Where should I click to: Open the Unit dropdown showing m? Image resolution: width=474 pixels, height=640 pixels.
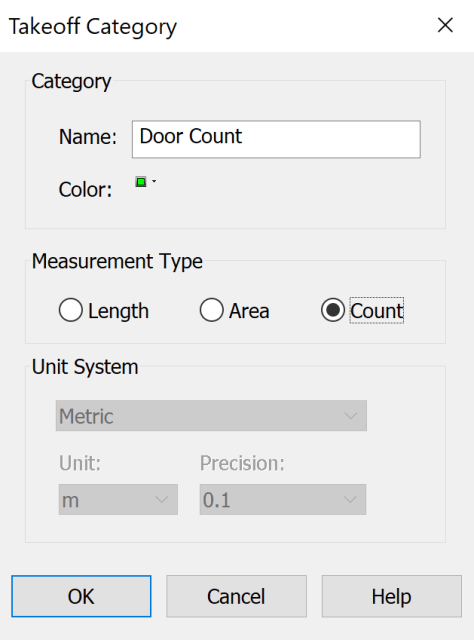118,500
